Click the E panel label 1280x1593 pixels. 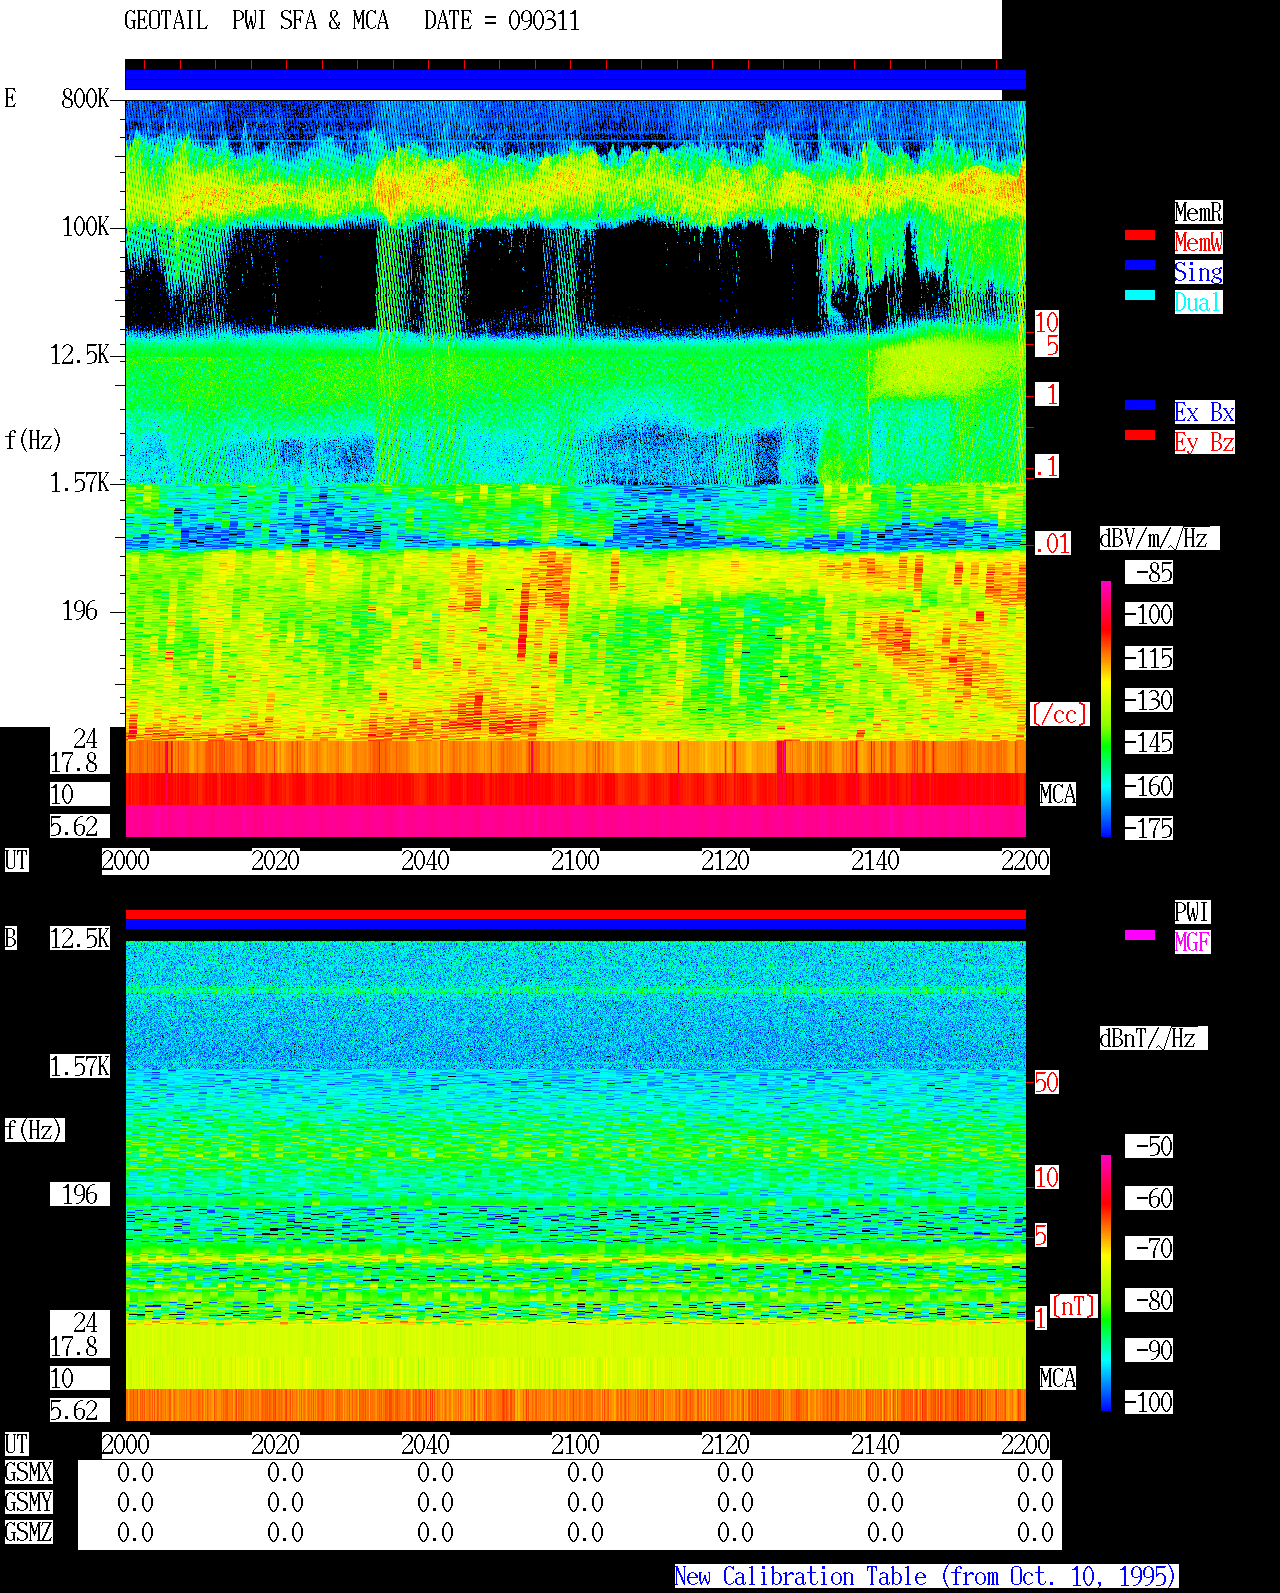tap(11, 98)
